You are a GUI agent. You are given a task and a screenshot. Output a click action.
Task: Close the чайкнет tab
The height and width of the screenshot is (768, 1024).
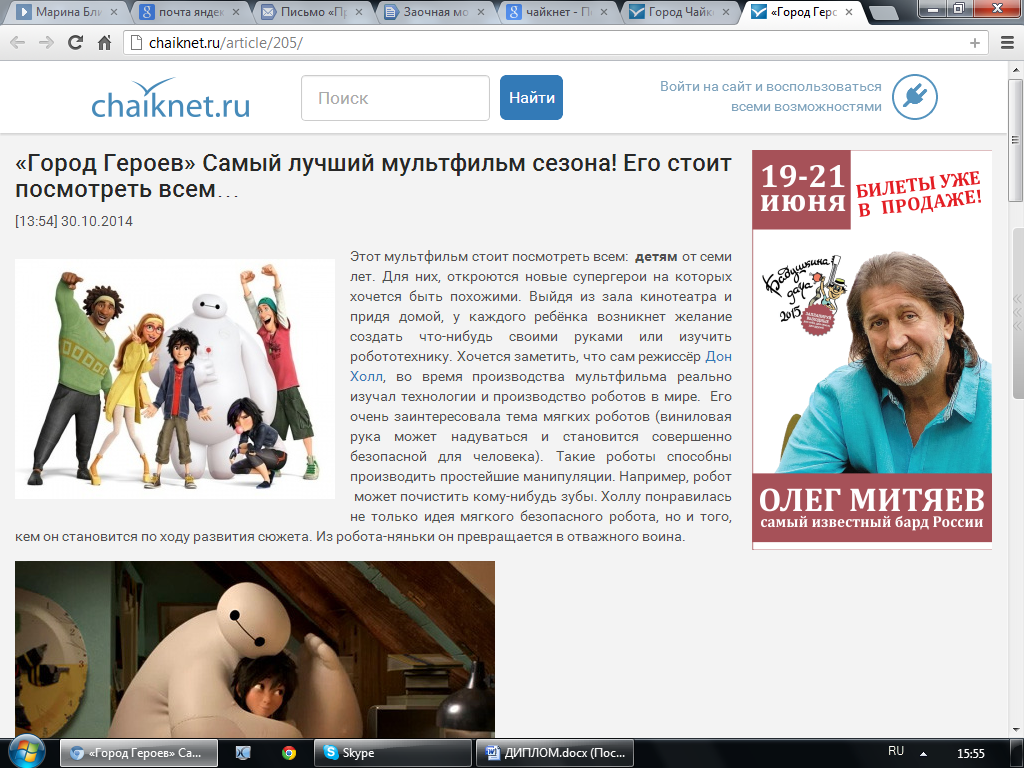603,12
